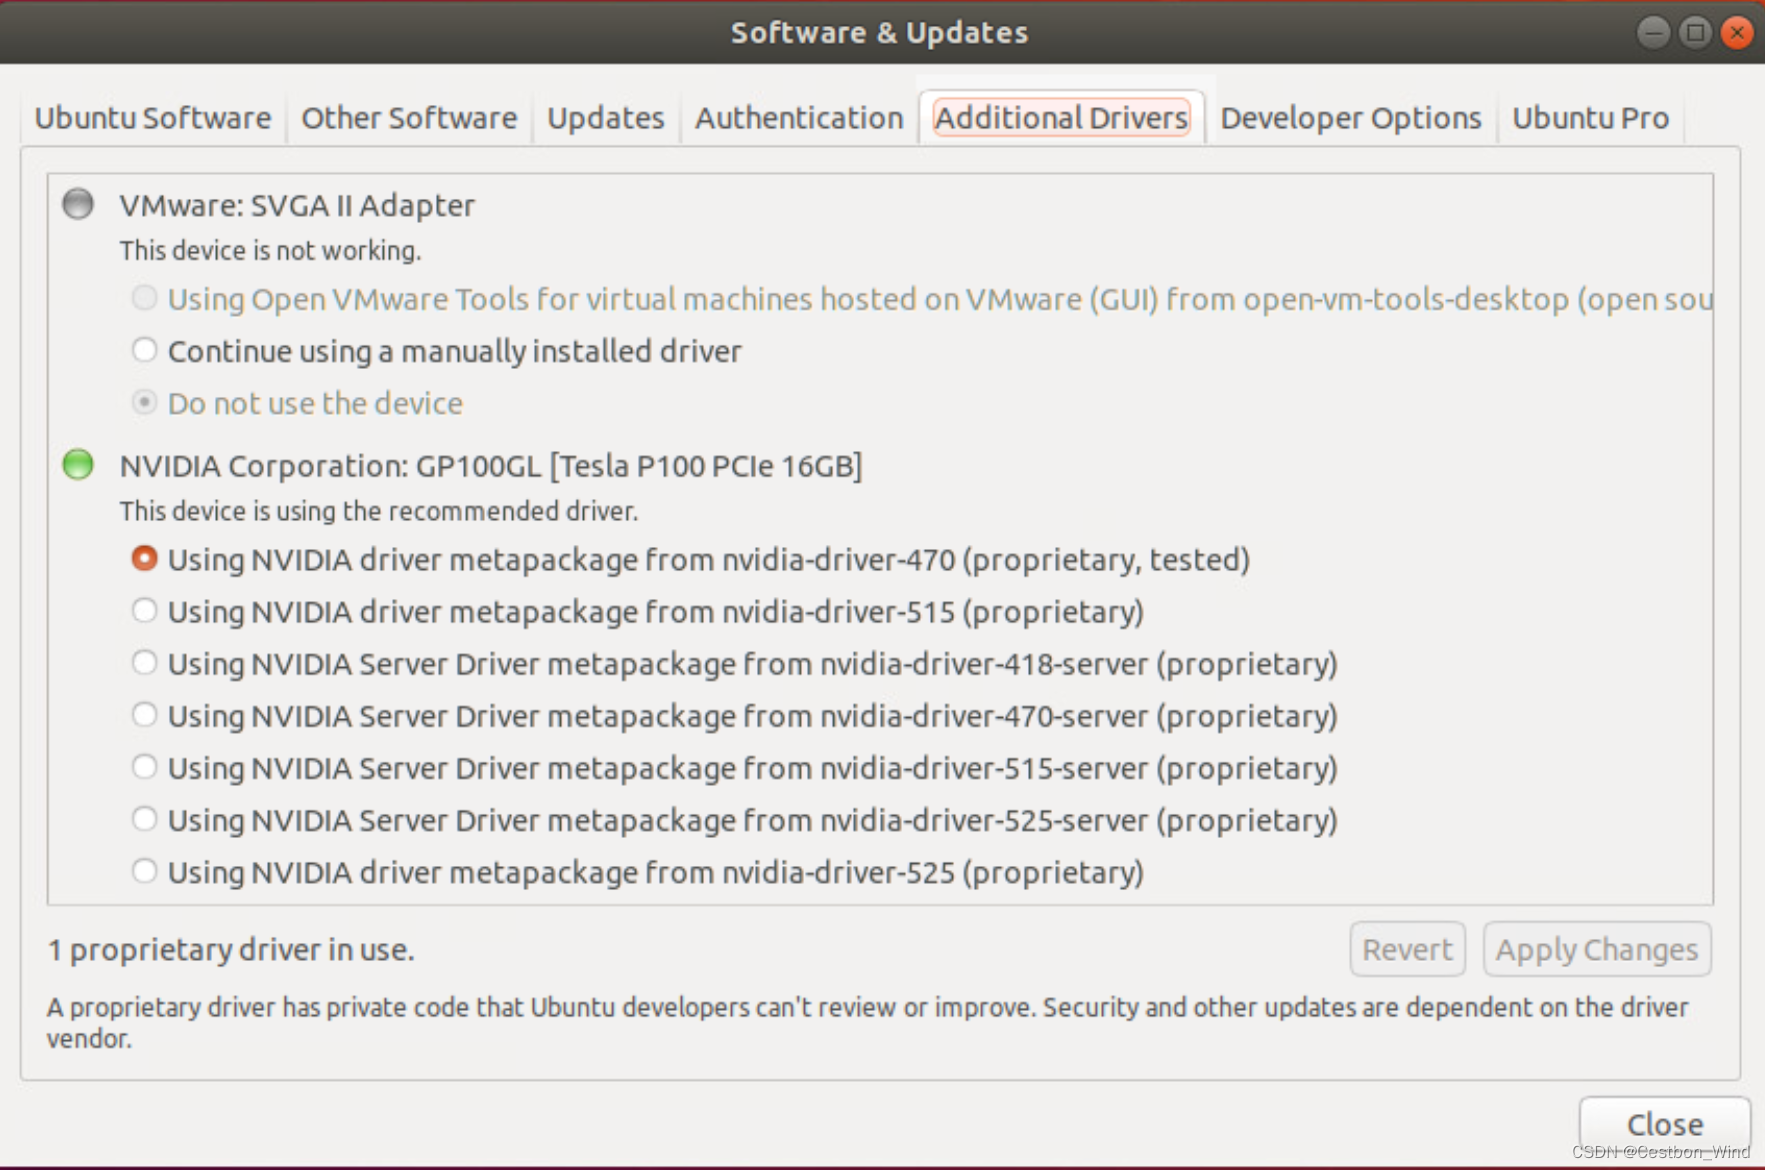Click the Revert button
1765x1170 pixels.
click(1407, 949)
